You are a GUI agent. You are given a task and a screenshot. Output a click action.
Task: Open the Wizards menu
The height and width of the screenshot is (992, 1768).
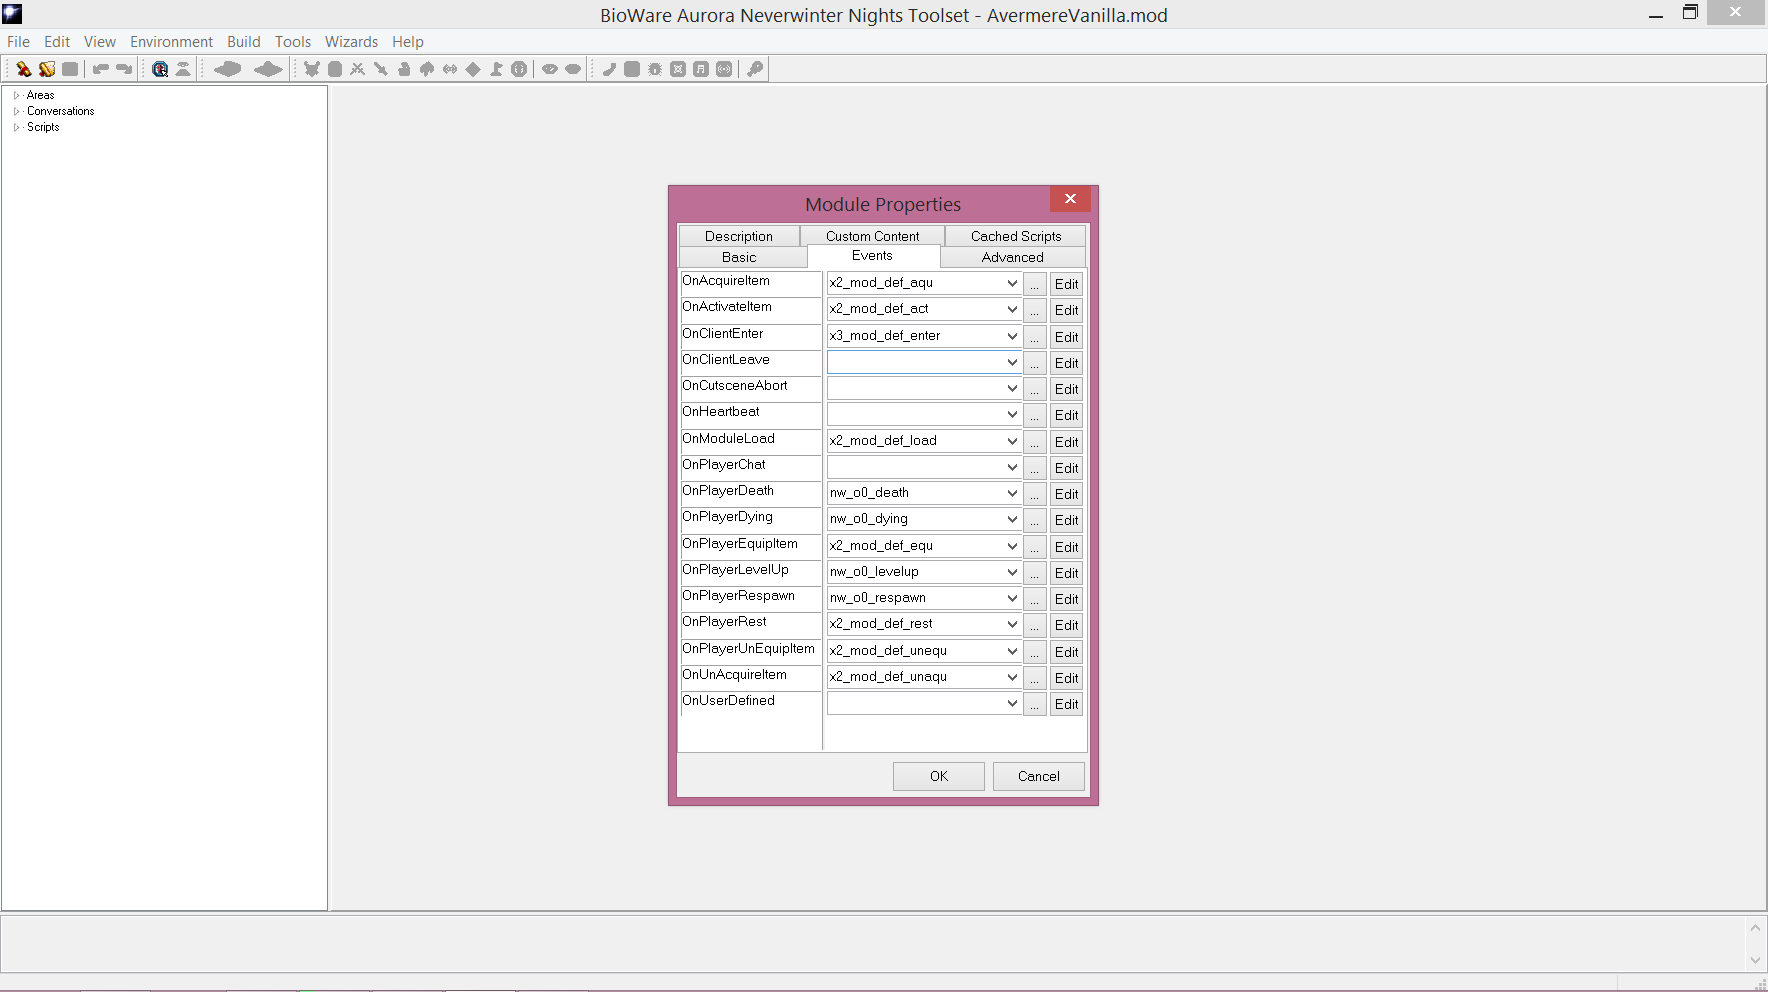click(351, 41)
